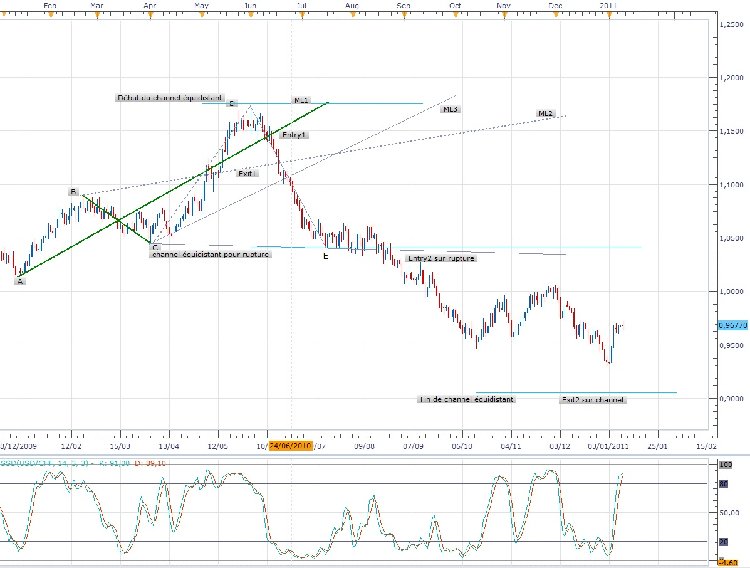Click point marker 'B' on the chart
750x568 pixels.
click(x=73, y=190)
